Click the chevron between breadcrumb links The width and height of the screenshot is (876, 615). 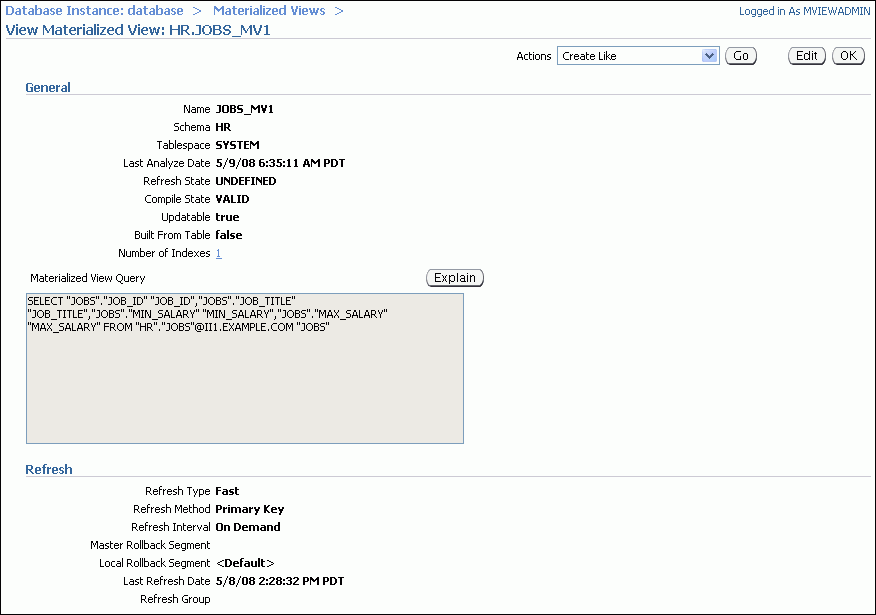(197, 10)
